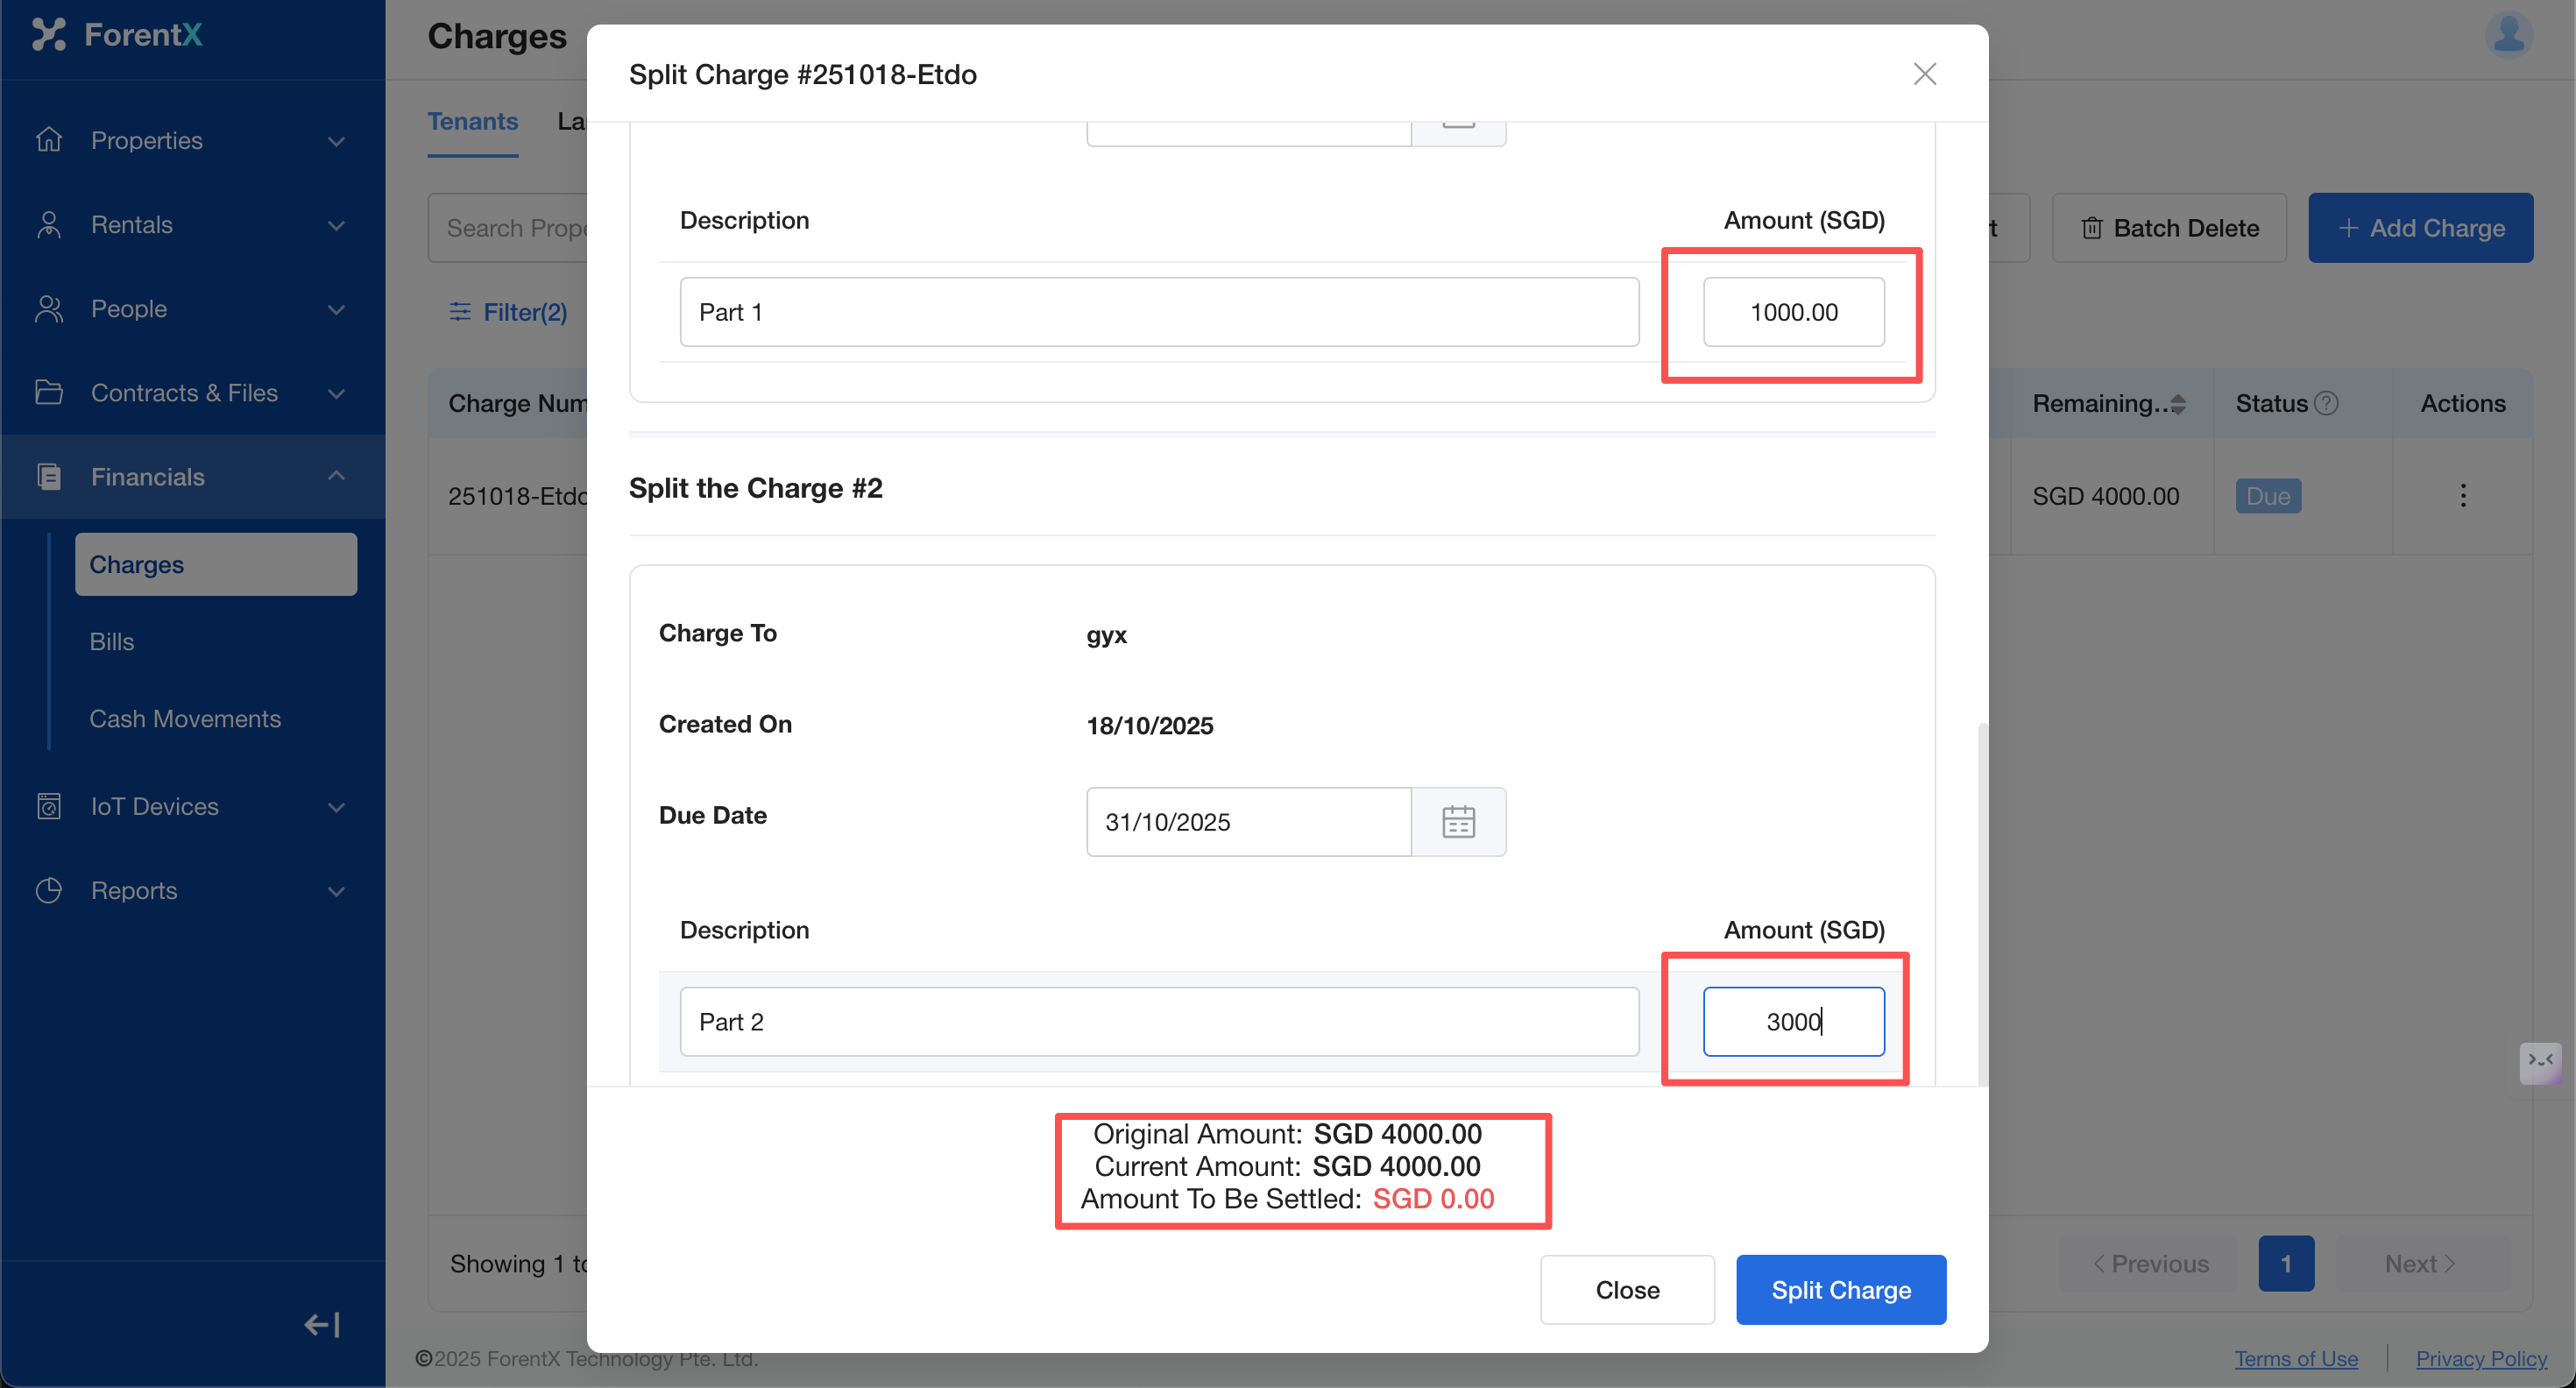Image resolution: width=2576 pixels, height=1388 pixels.
Task: Switch to the Tenants tab
Action: pyautogui.click(x=472, y=122)
